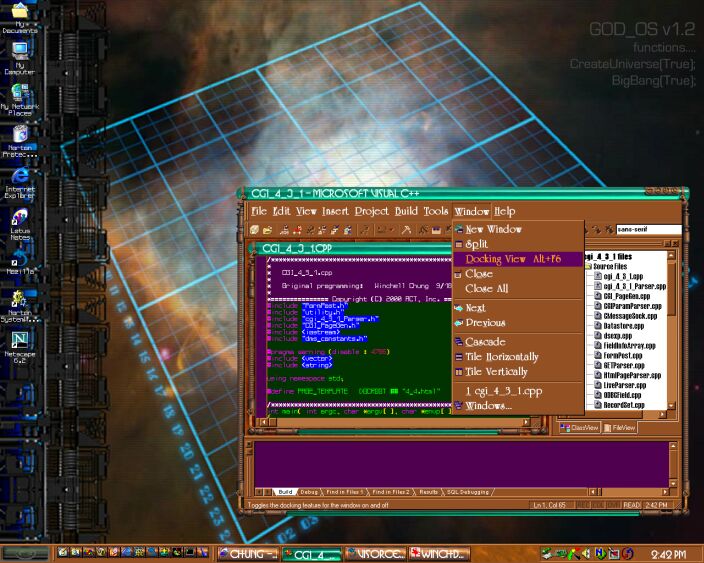704x563 pixels.
Task: Open Datastore.cpp in the file tree
Action: click(x=624, y=325)
